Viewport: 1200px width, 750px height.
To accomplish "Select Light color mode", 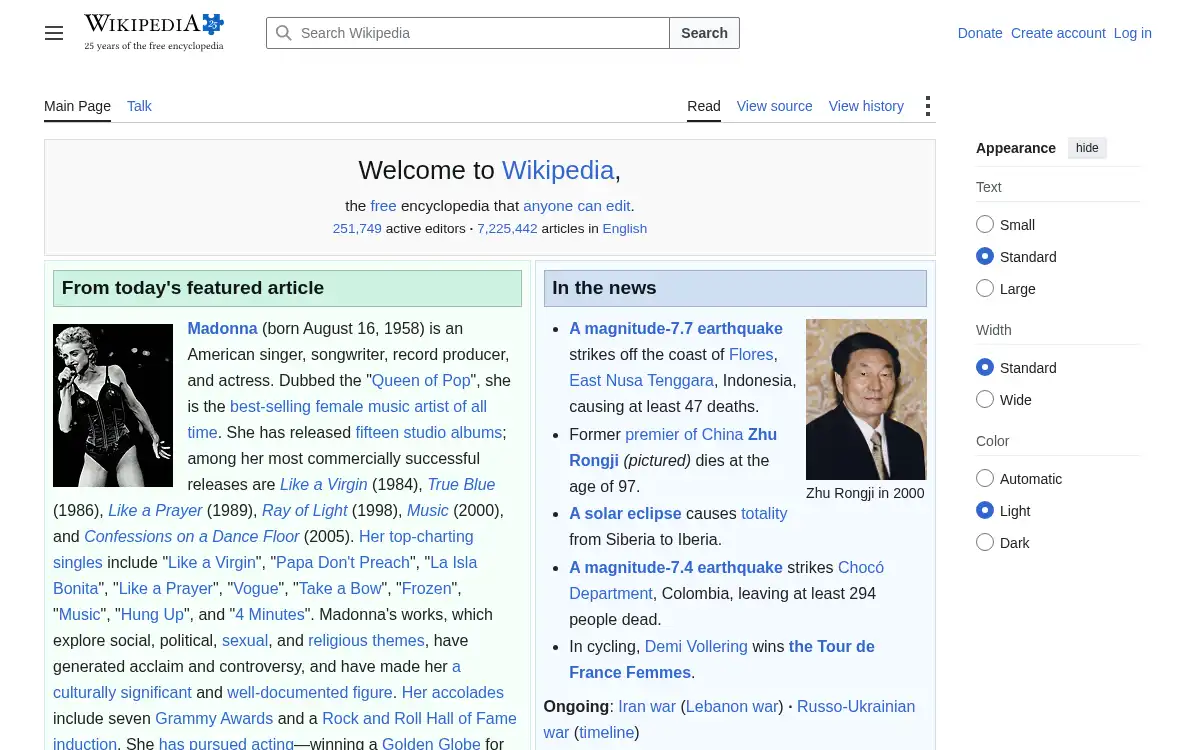I will (x=985, y=511).
